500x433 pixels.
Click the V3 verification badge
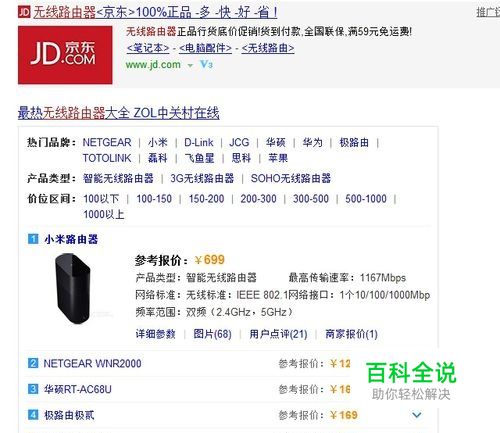click(206, 64)
